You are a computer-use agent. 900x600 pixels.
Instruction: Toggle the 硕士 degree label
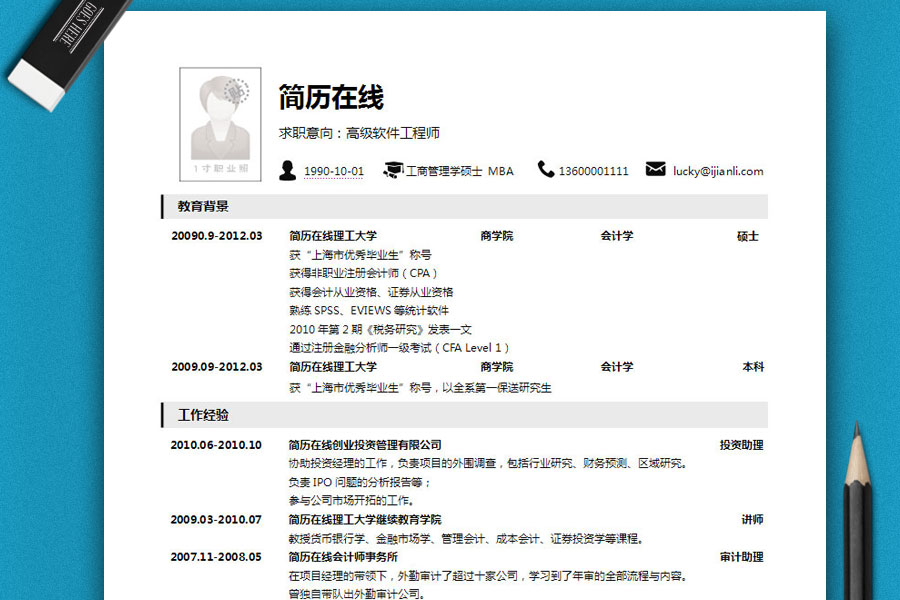(x=755, y=236)
